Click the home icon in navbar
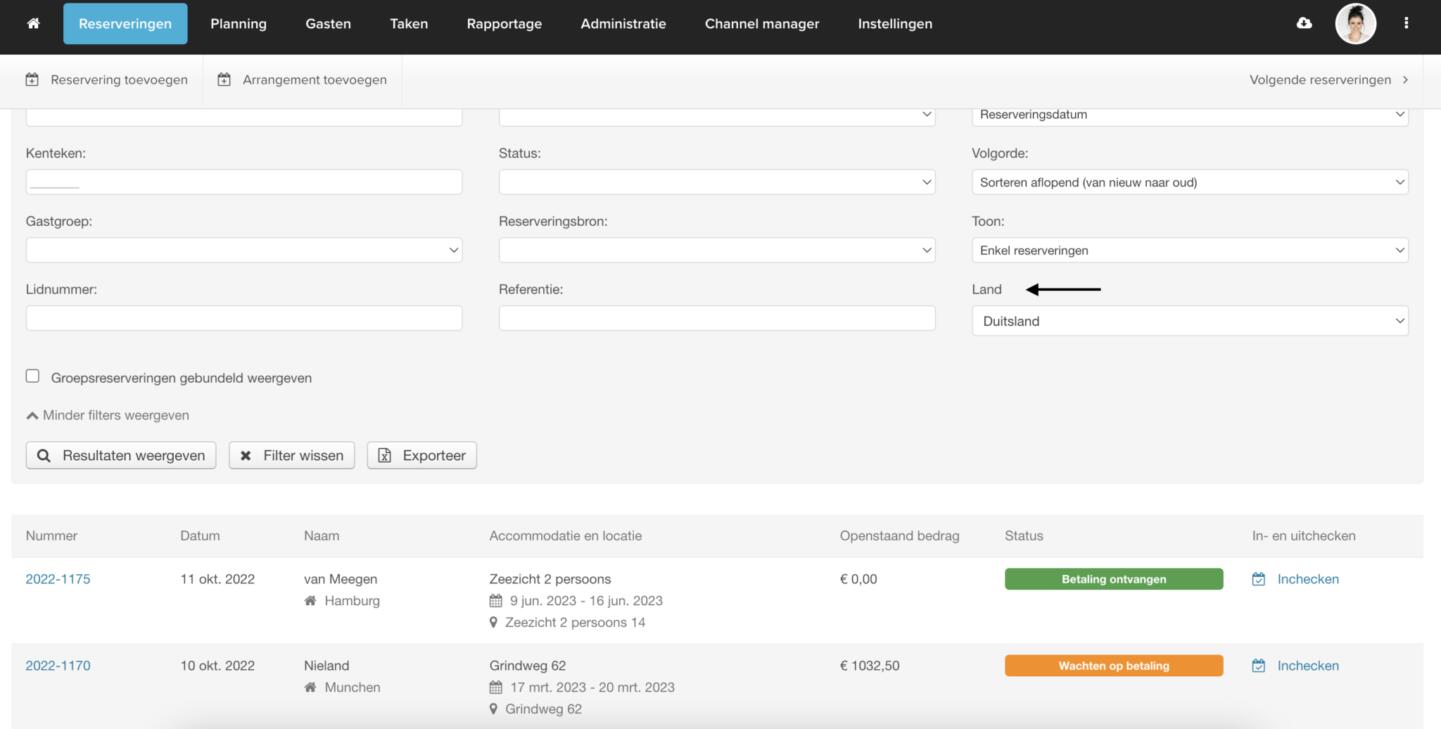Screen dimensions: 1441x729 coord(33,24)
